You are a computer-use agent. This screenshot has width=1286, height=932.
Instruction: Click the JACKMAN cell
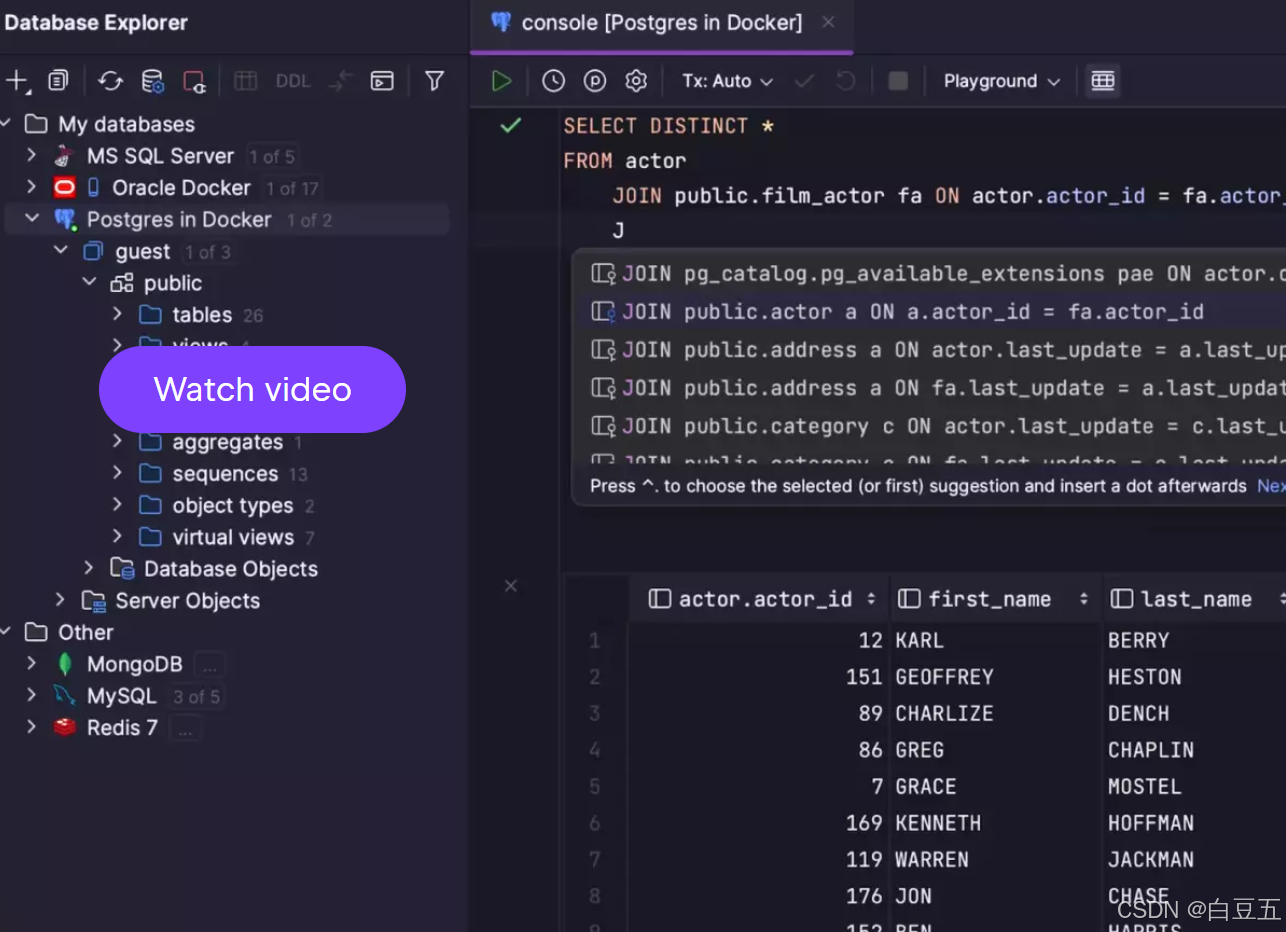1151,860
